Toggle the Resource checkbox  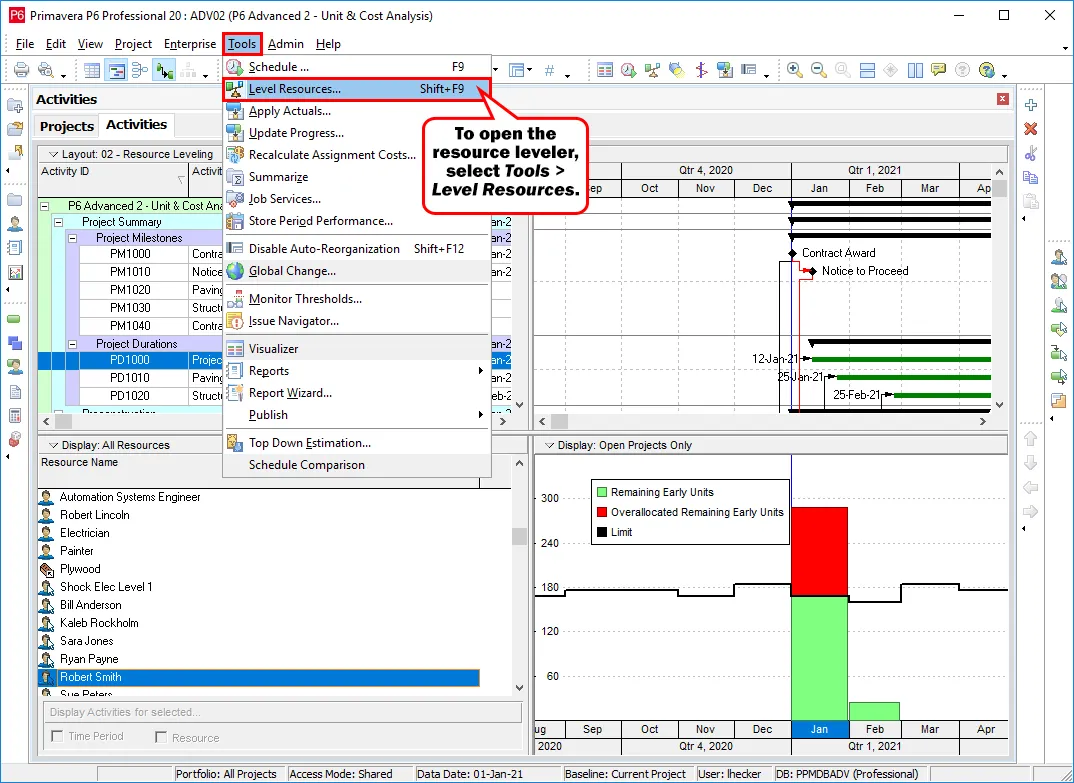coord(161,737)
